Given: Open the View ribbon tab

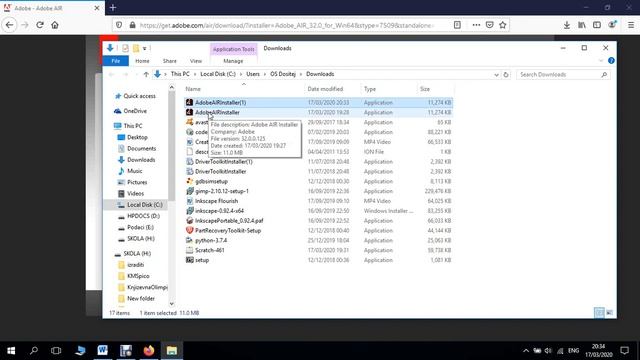Looking at the screenshot, I should tap(196, 61).
